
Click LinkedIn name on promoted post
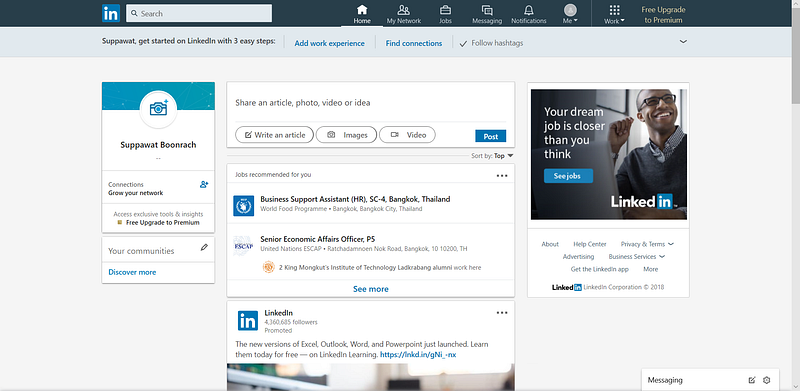coord(279,313)
